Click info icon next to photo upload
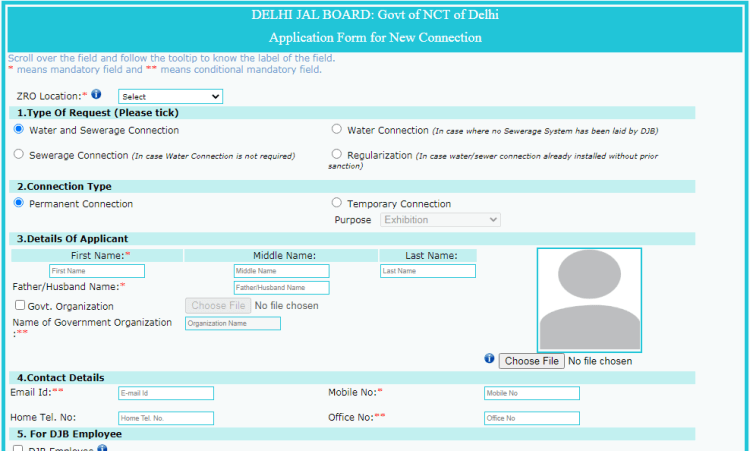This screenshot has height=451, width=750. pos(489,358)
